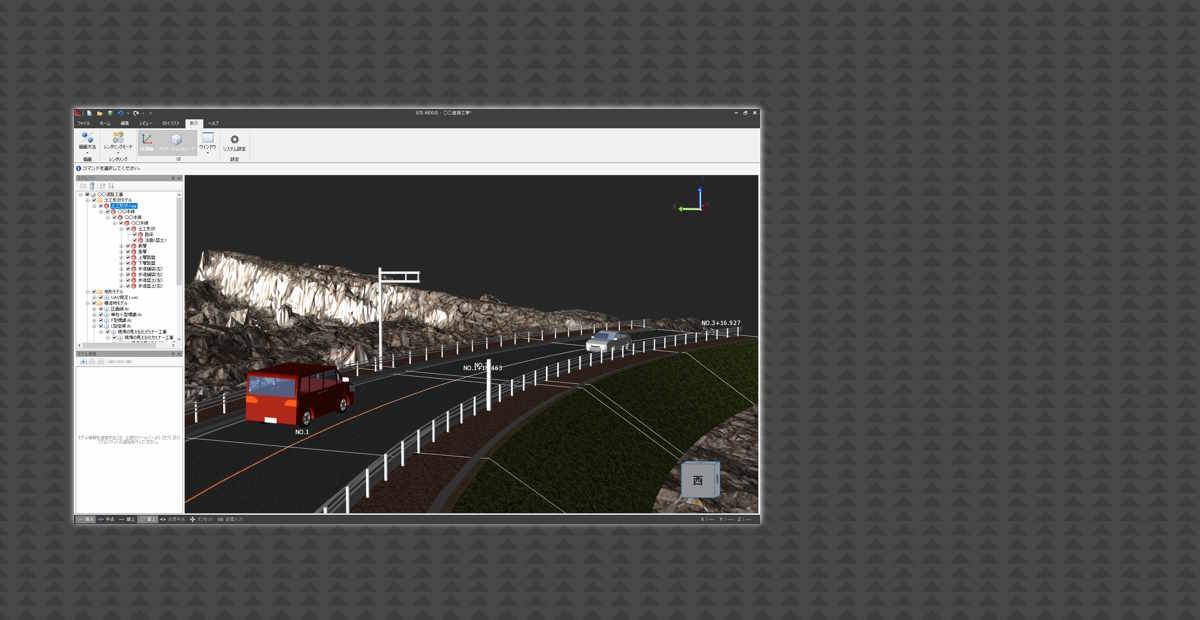
Task: Open システム設定 via the gear icon
Action: [x=235, y=140]
